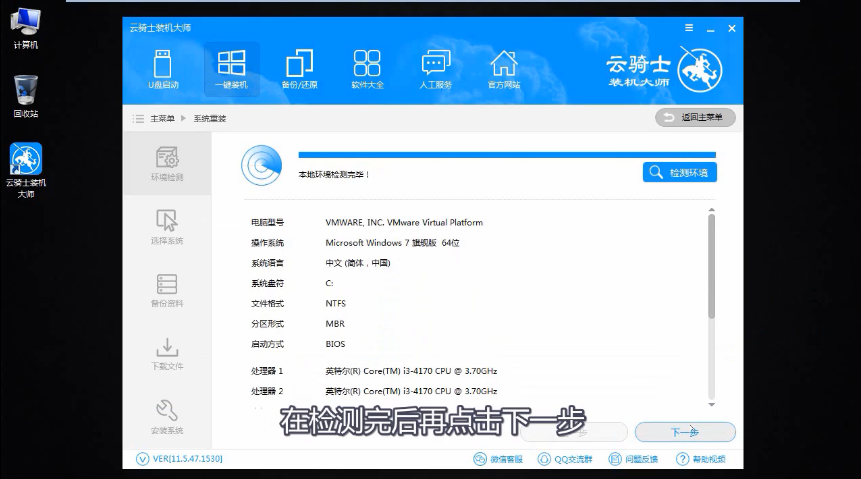Click the MBR partition value
The image size is (861, 479).
pyautogui.click(x=335, y=324)
